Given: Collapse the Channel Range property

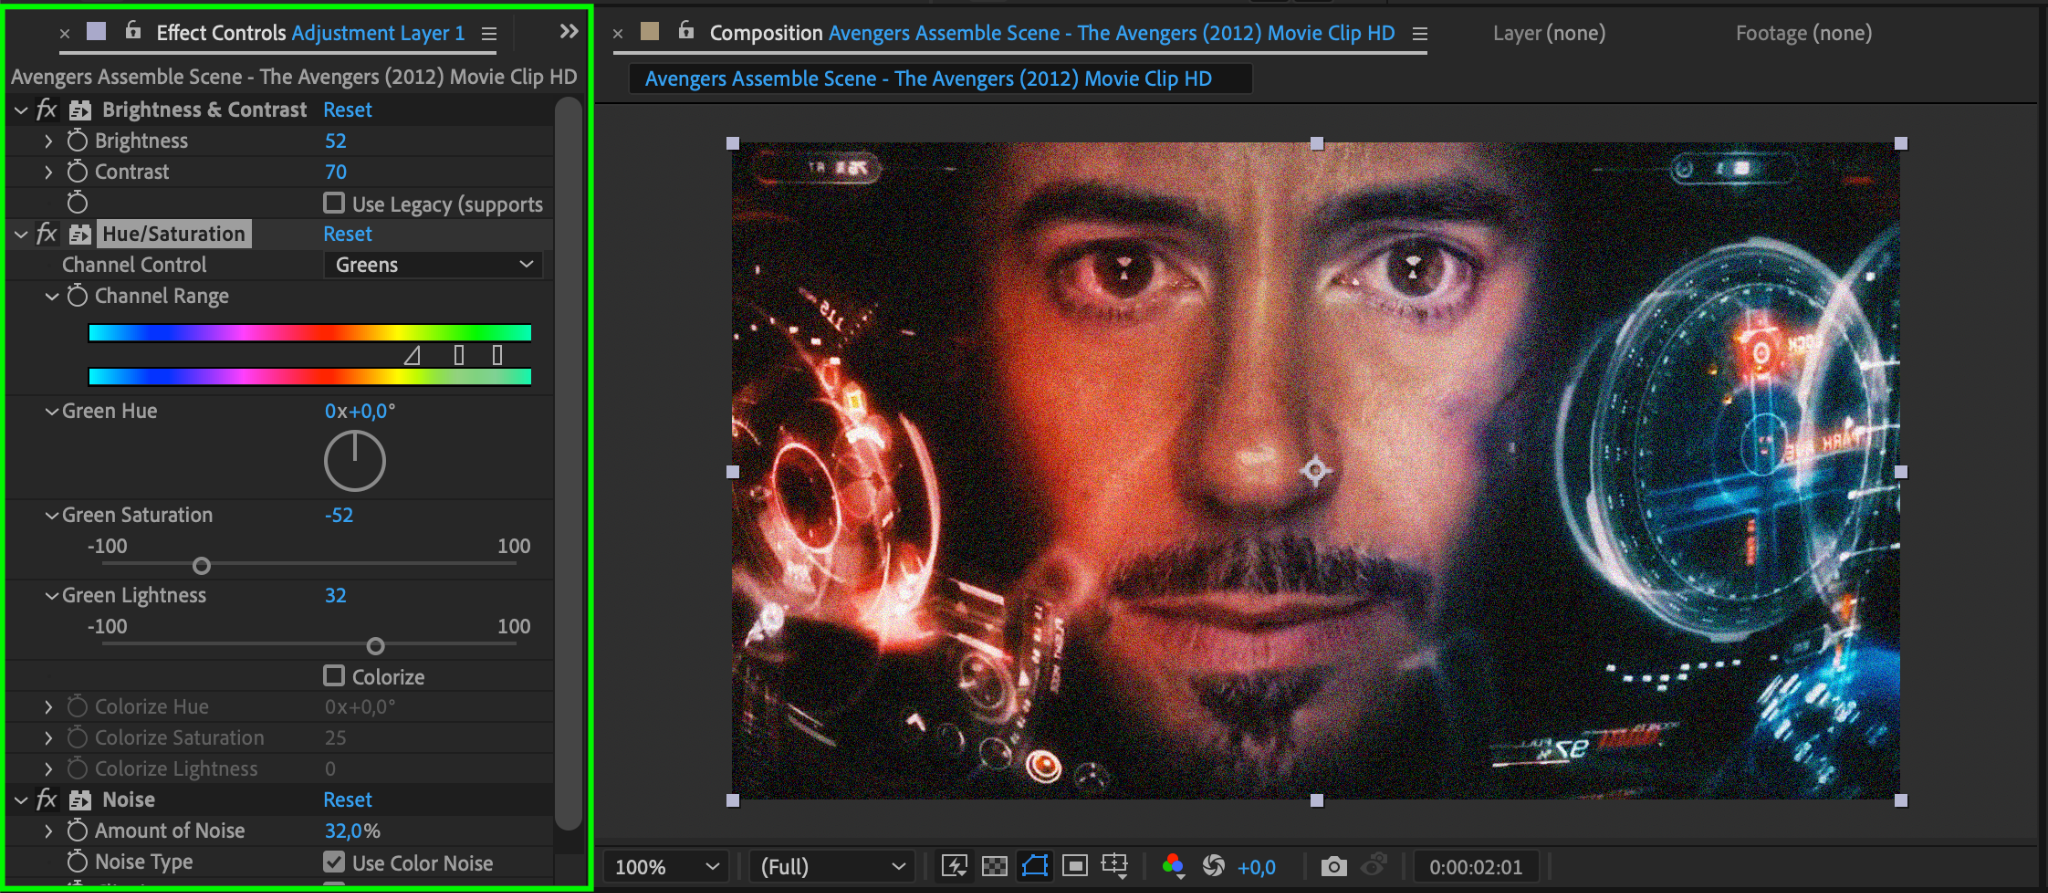Looking at the screenshot, I should 51,296.
